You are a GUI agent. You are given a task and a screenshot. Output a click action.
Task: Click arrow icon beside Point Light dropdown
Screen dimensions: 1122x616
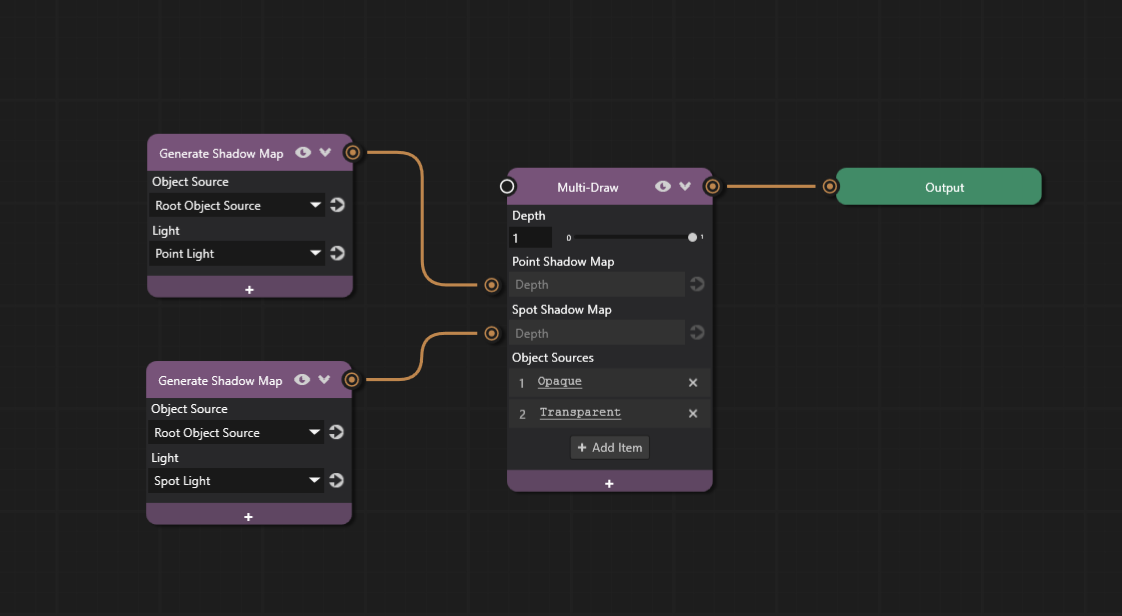(x=338, y=253)
